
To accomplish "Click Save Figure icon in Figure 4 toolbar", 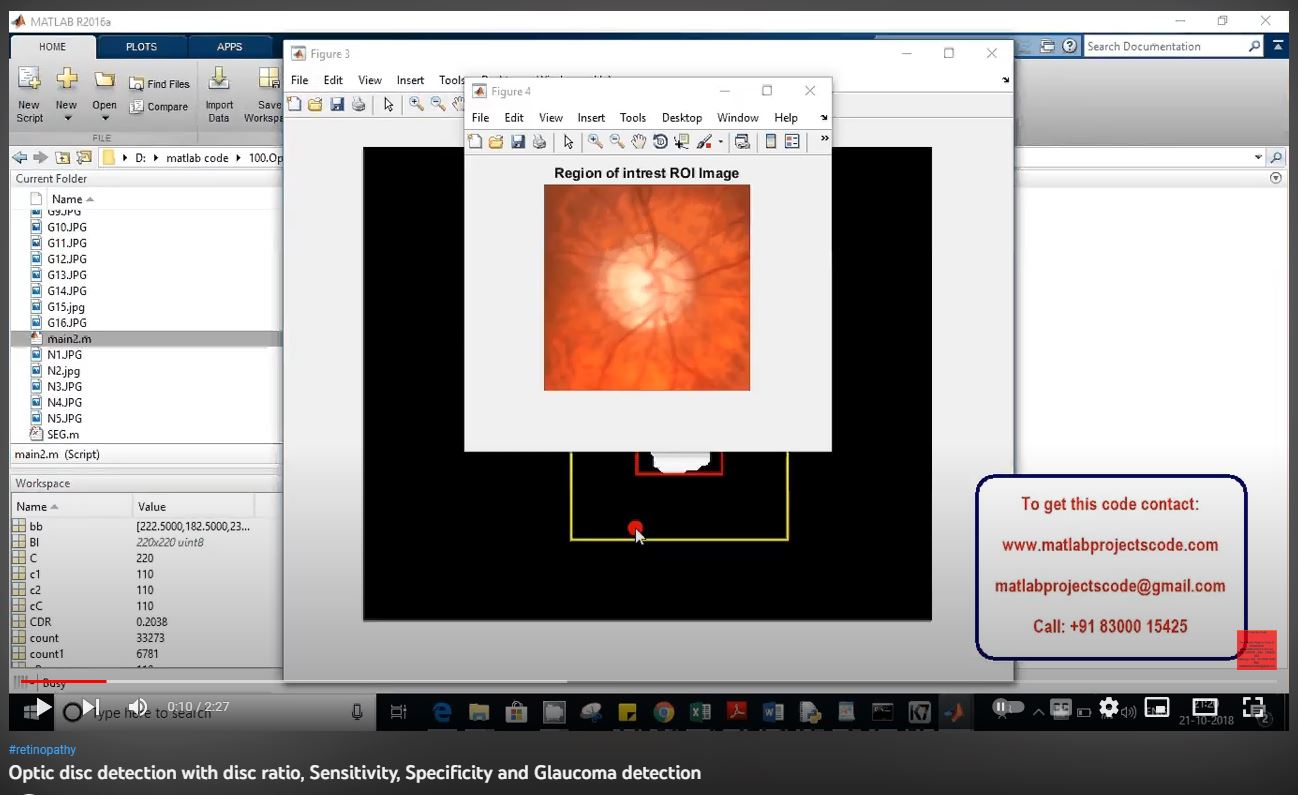I will 518,142.
